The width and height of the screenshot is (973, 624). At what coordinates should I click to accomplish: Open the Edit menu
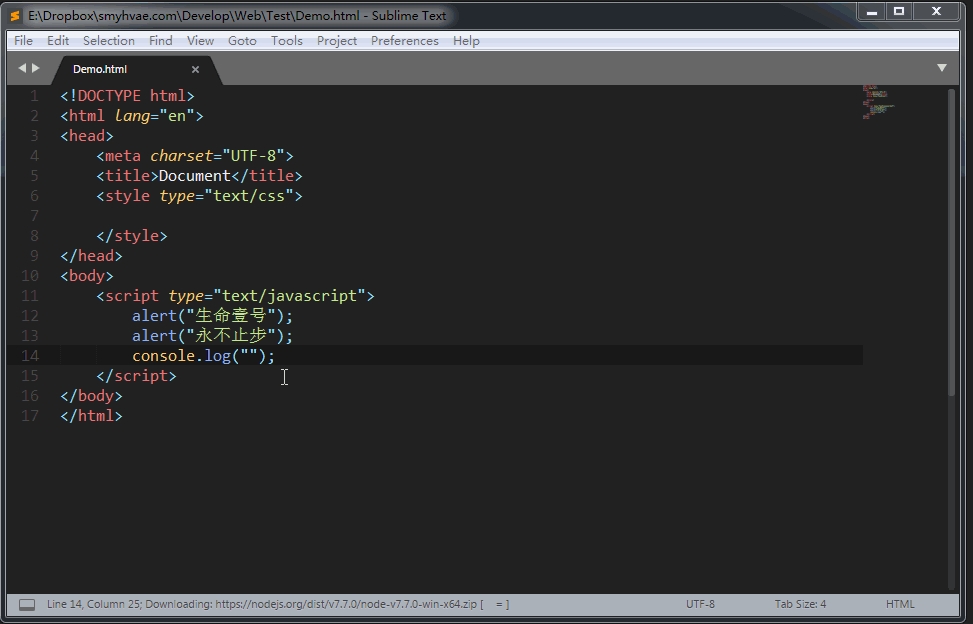point(58,41)
